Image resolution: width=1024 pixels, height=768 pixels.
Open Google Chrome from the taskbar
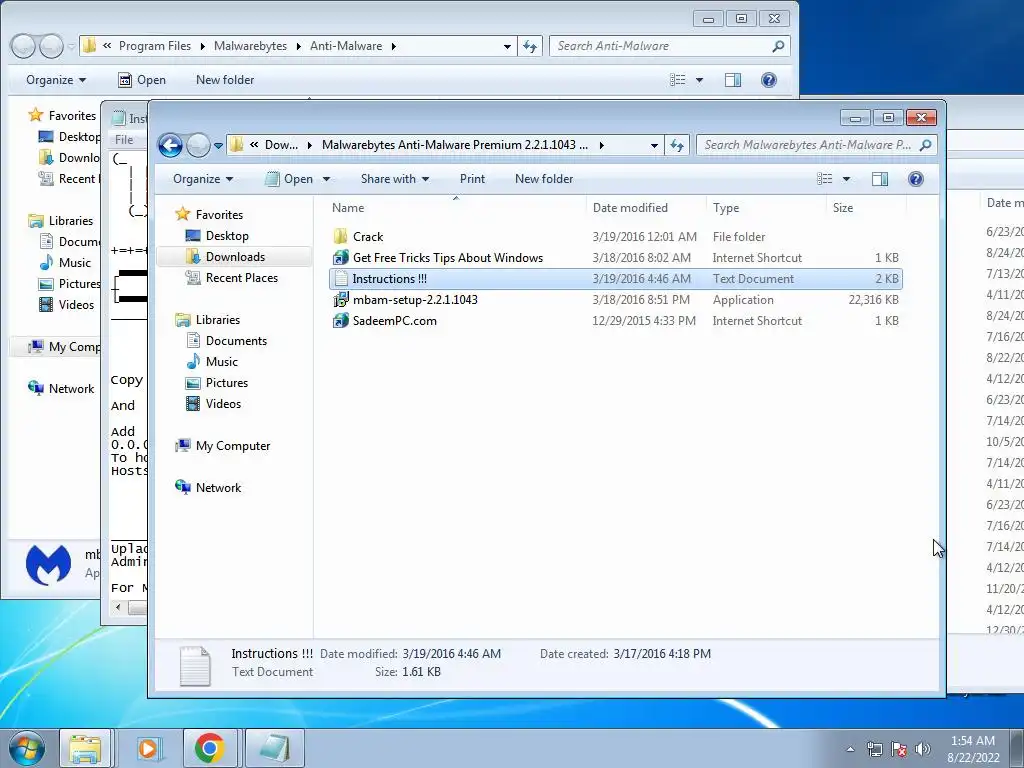point(209,748)
